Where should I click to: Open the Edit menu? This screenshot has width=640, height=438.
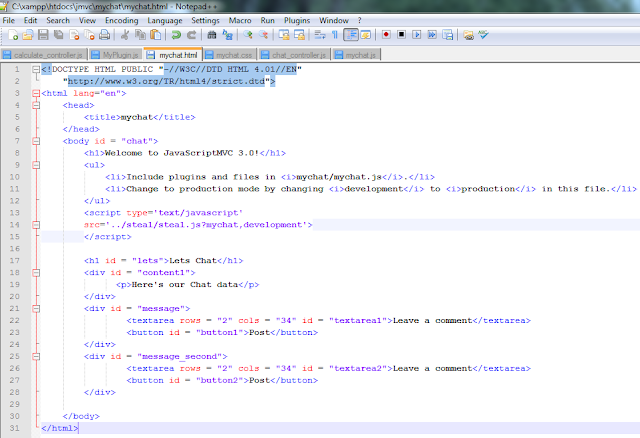(x=30, y=20)
